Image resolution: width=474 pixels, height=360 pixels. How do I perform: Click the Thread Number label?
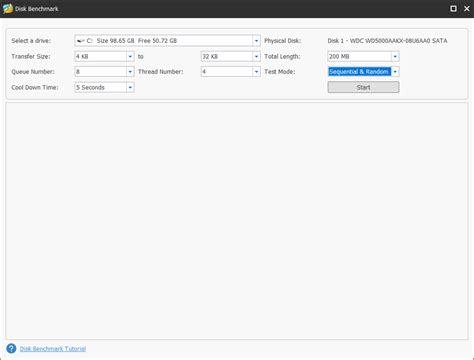(160, 72)
